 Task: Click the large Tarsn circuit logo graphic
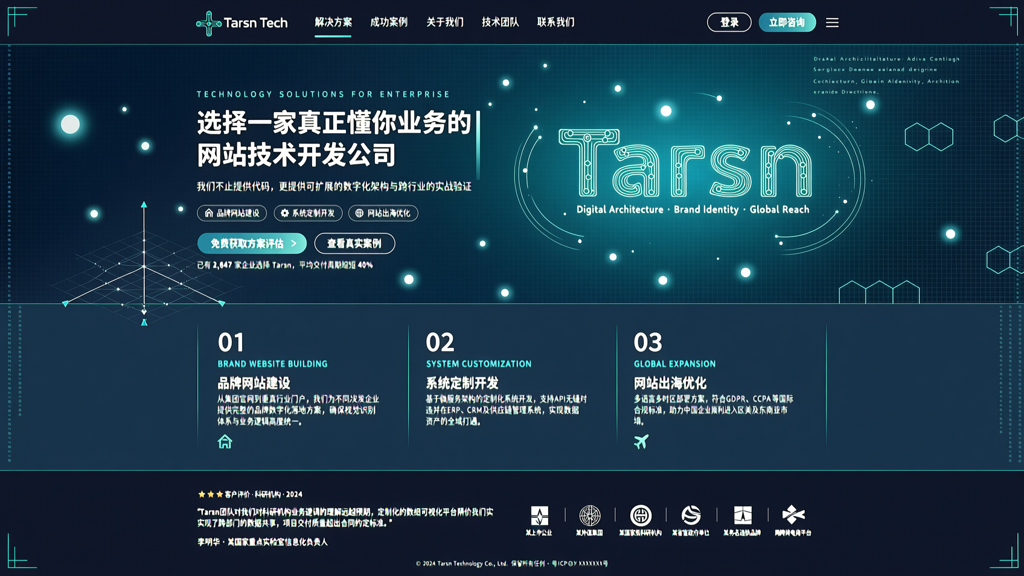(x=686, y=163)
